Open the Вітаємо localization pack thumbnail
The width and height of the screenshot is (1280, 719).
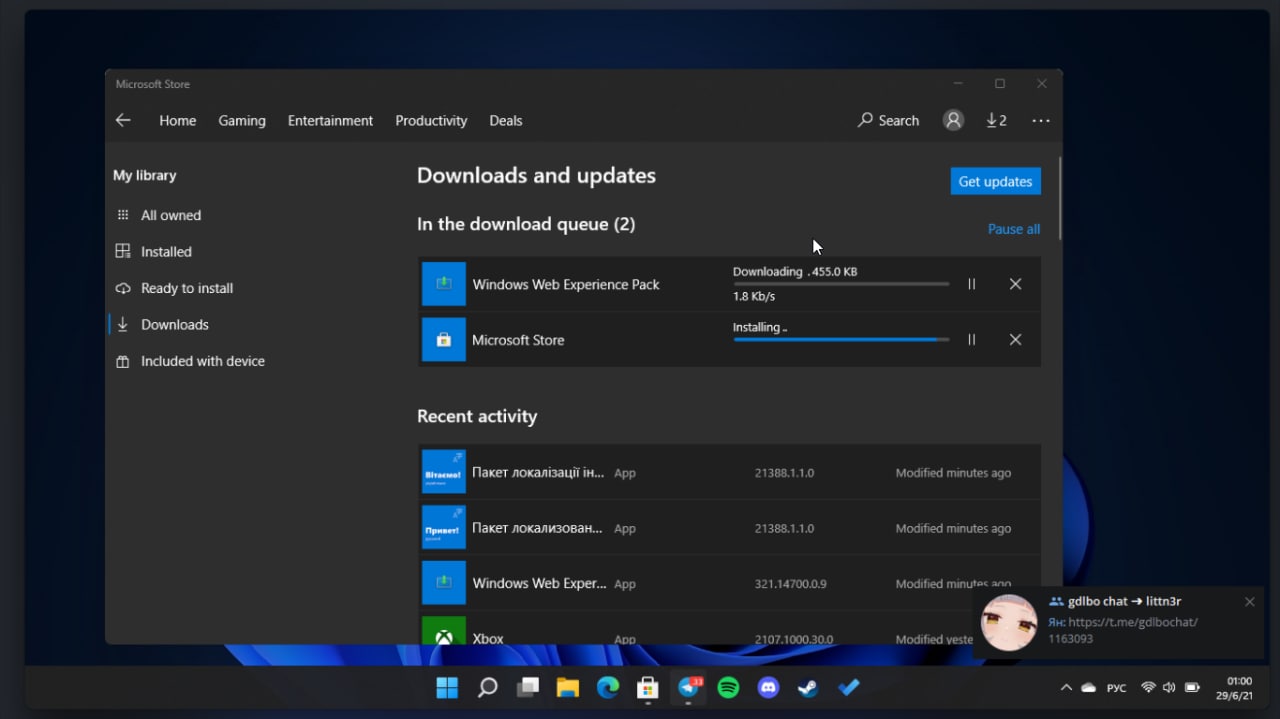point(443,472)
